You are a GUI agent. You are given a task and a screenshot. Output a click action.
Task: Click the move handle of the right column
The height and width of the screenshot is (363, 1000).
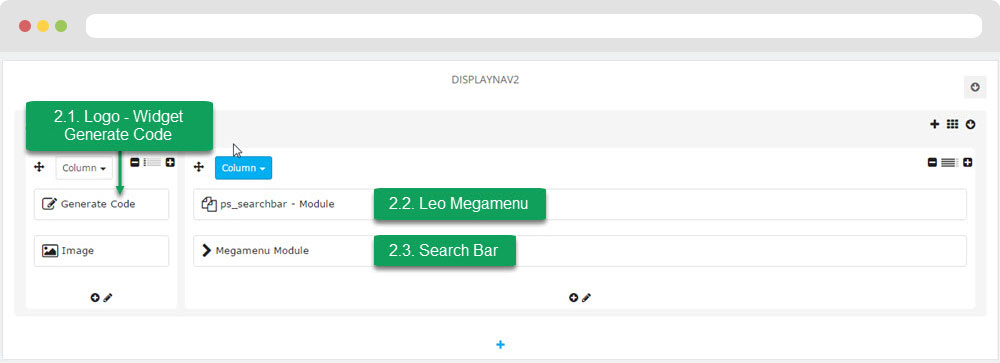pos(198,167)
